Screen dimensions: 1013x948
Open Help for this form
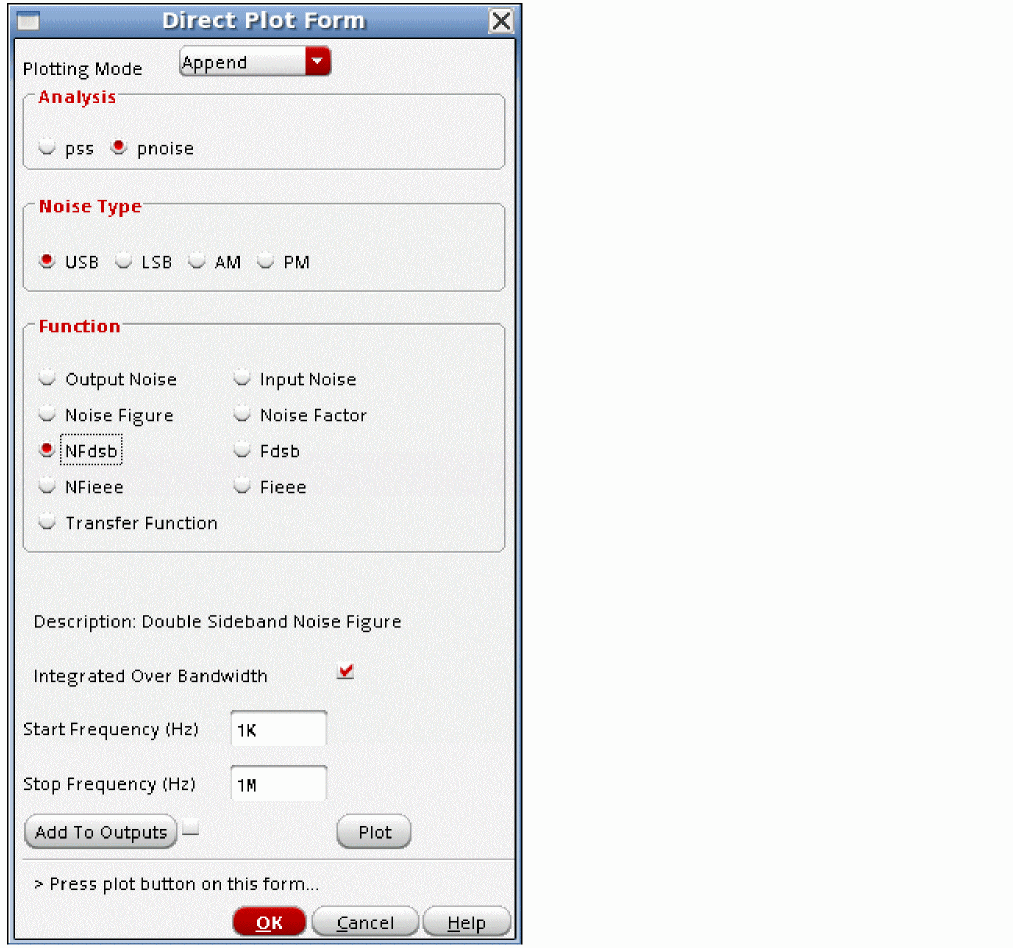click(466, 922)
